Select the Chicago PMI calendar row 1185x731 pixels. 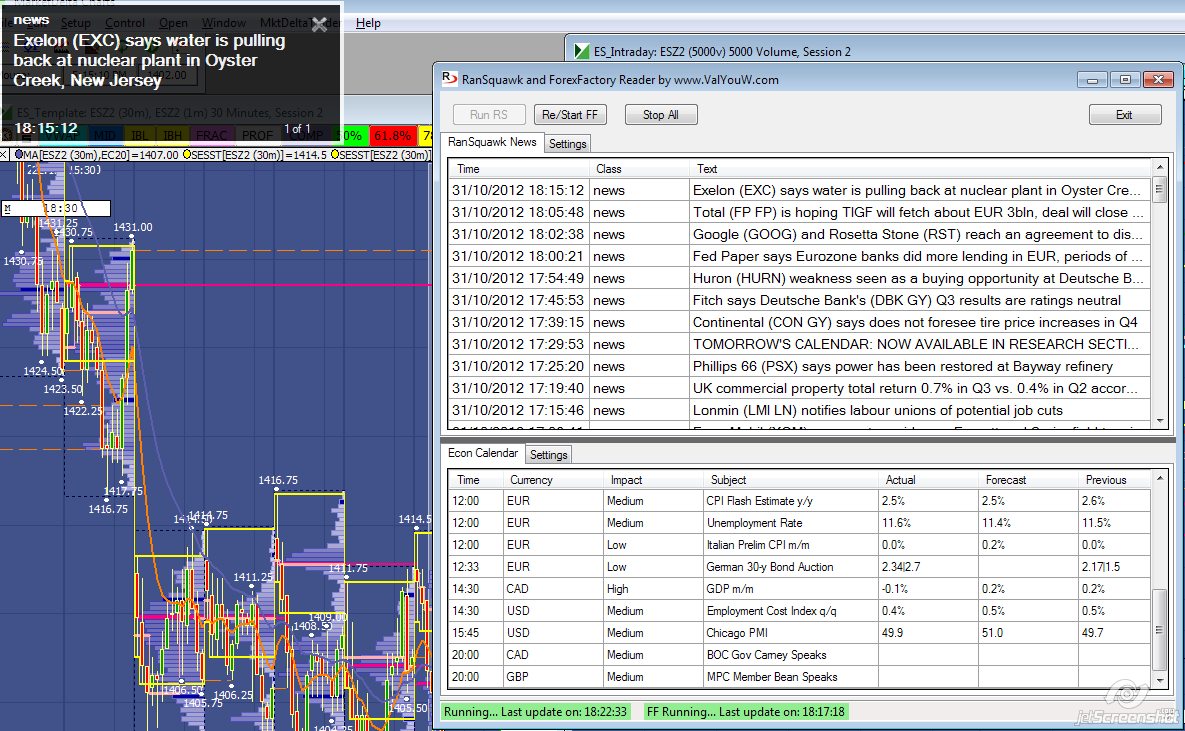click(800, 632)
